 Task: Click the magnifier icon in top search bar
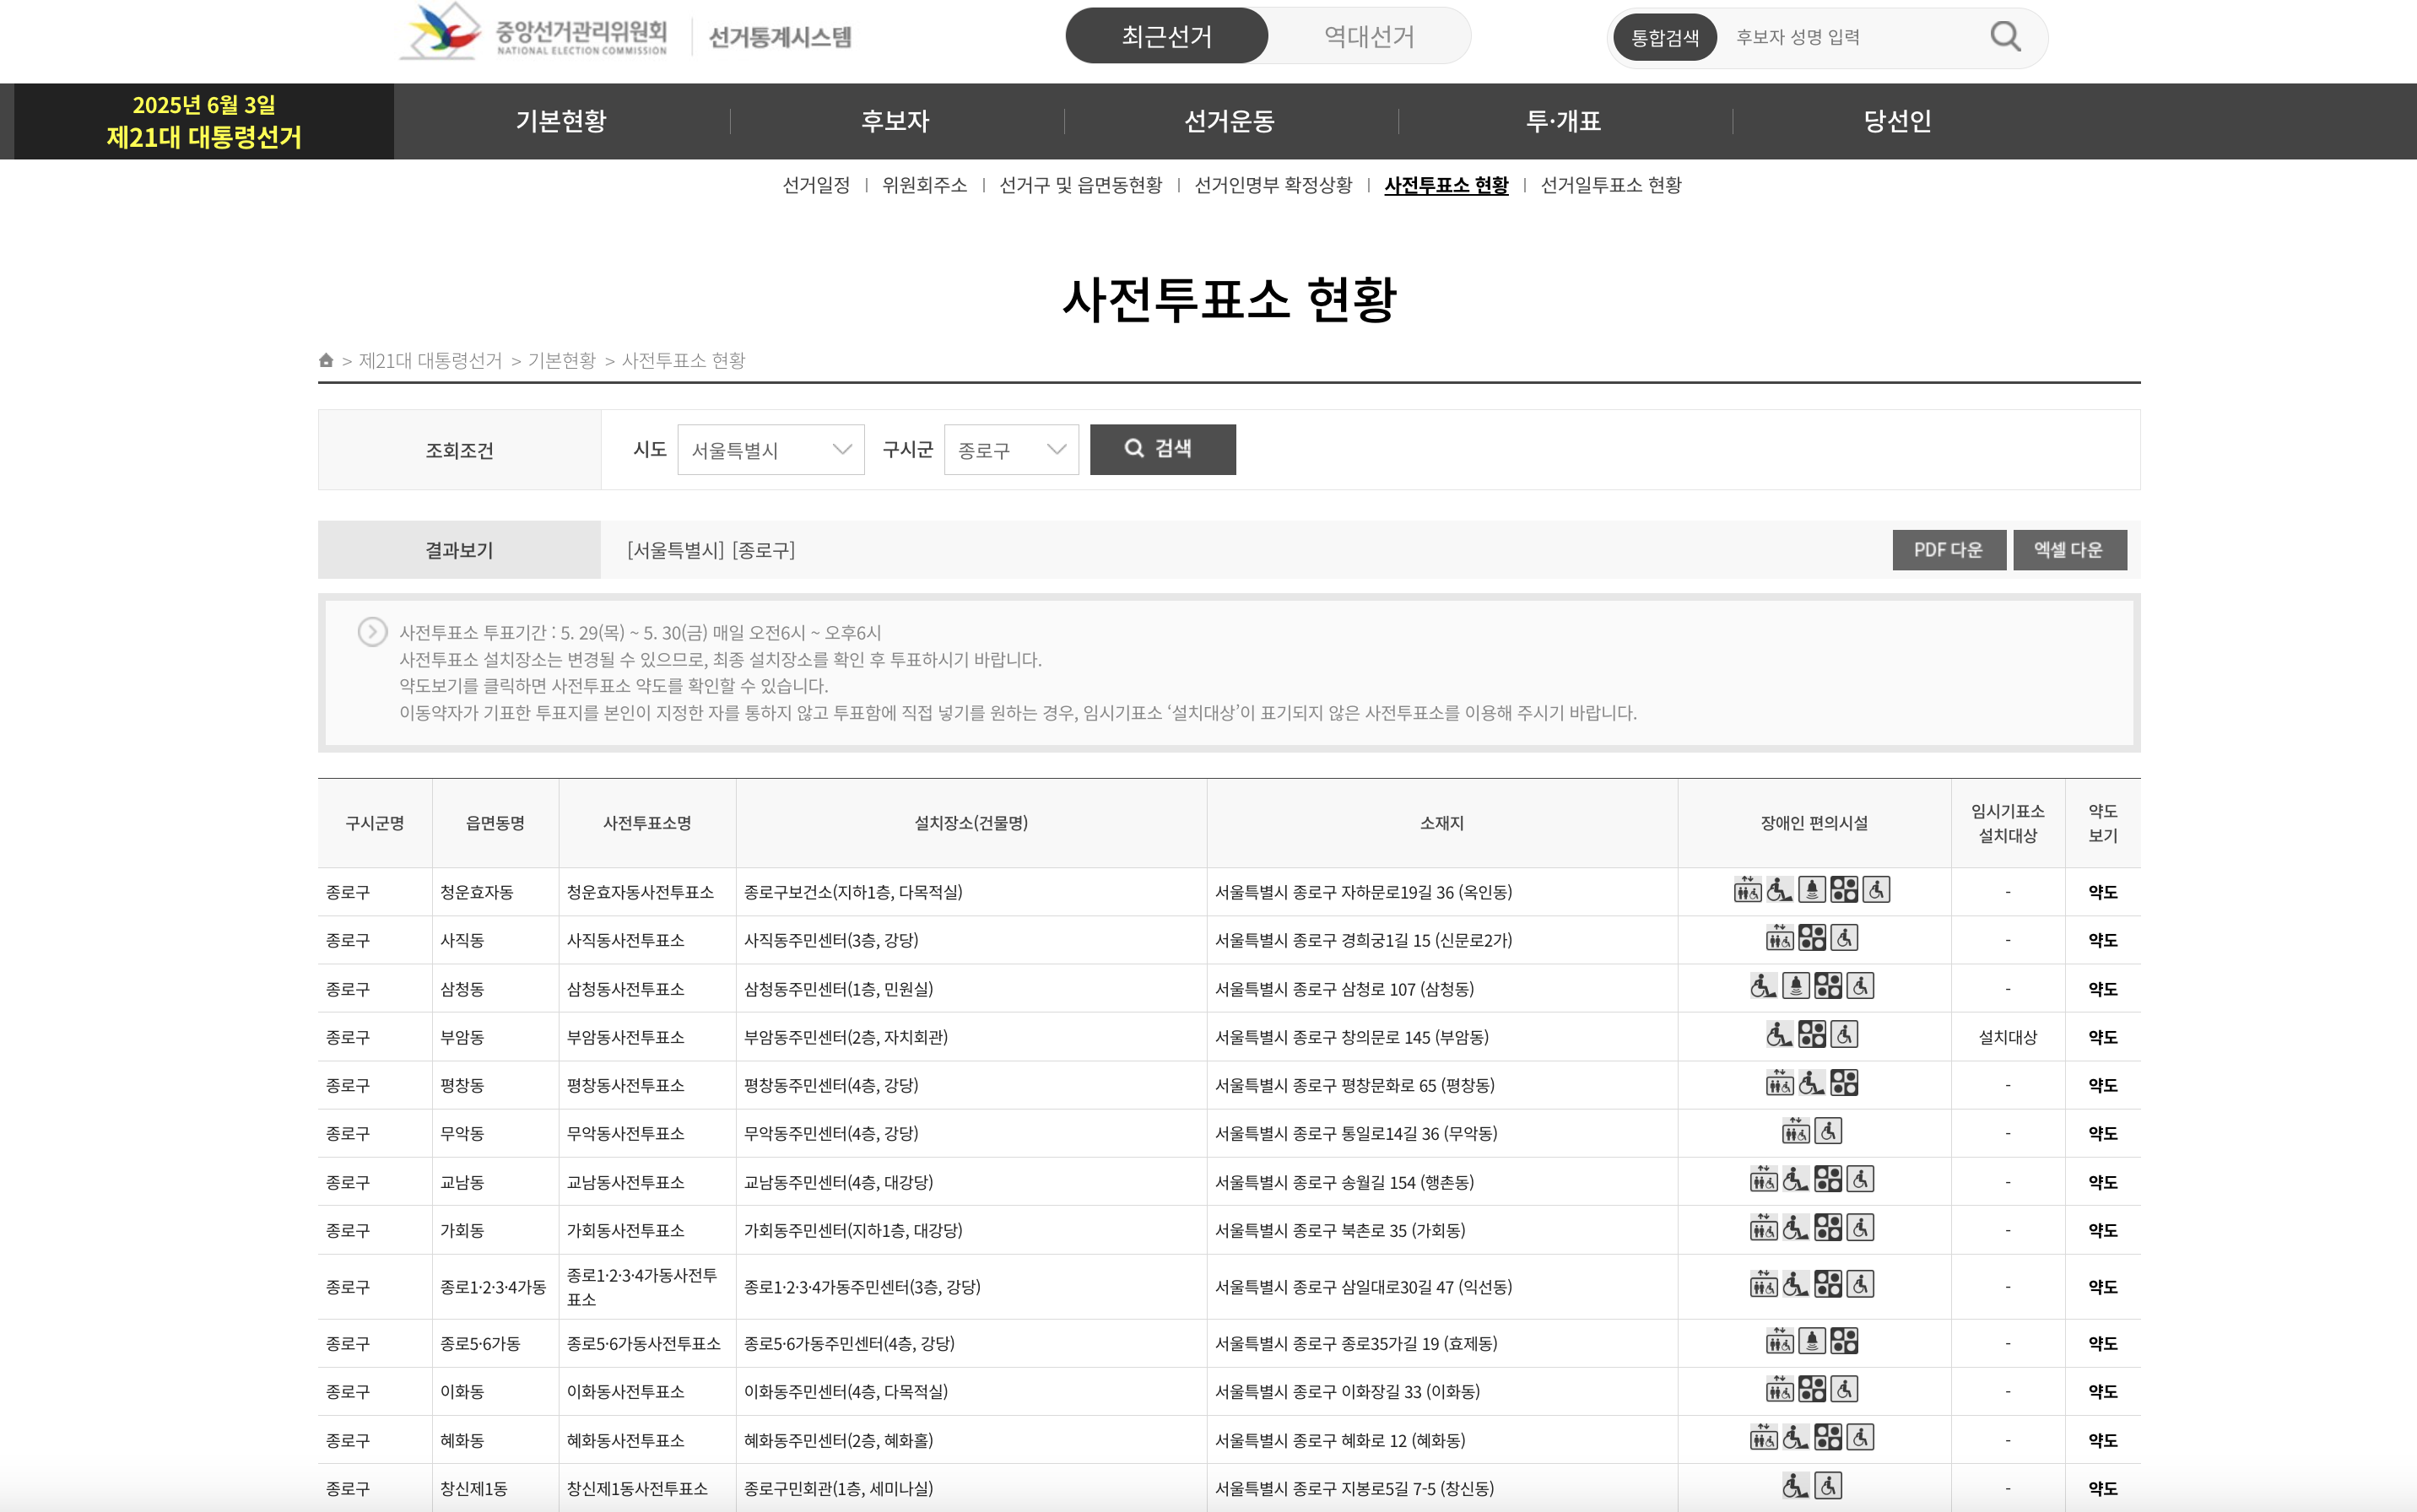(2005, 37)
